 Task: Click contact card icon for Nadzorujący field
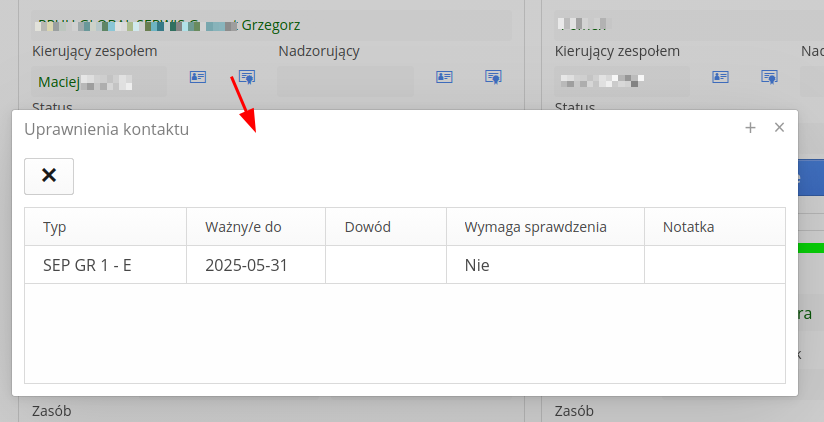pyautogui.click(x=444, y=77)
